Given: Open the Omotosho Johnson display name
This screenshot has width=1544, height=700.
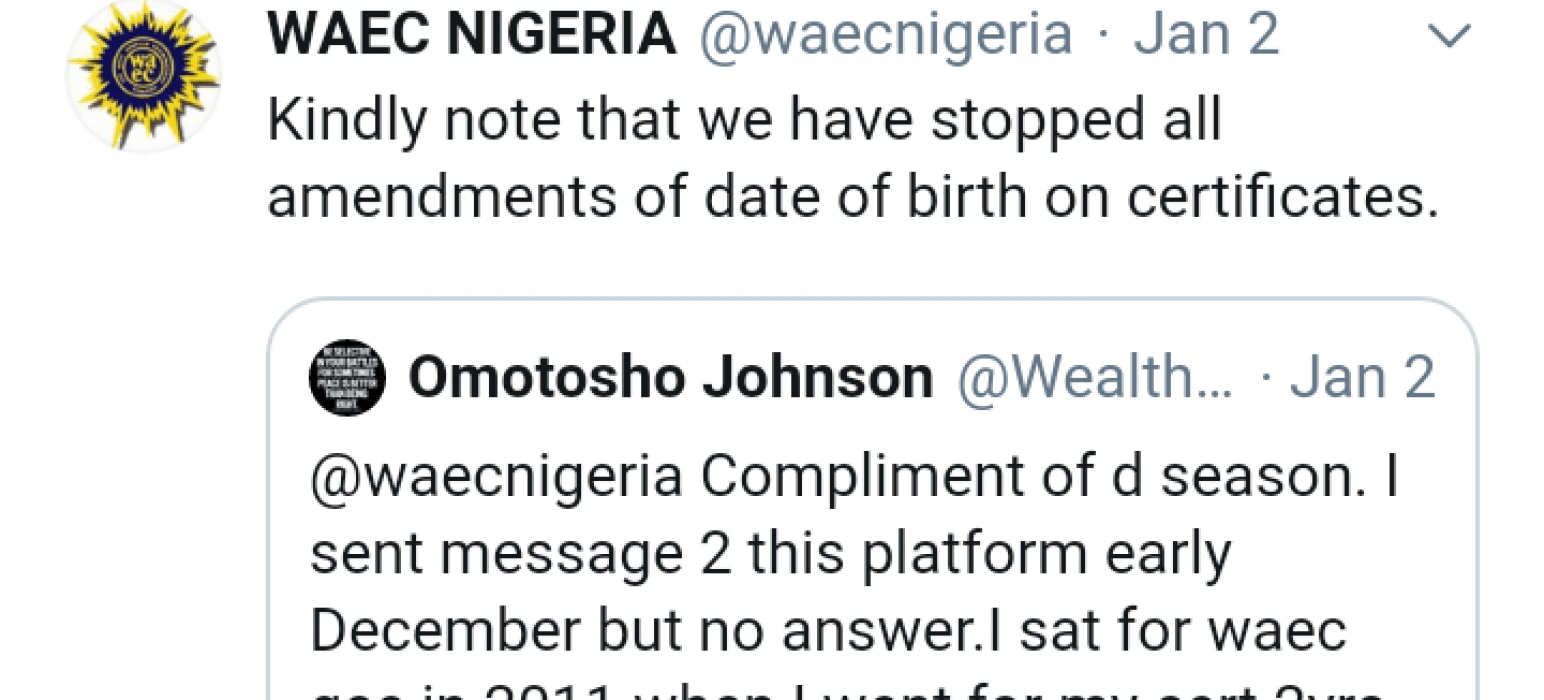Looking at the screenshot, I should point(671,378).
